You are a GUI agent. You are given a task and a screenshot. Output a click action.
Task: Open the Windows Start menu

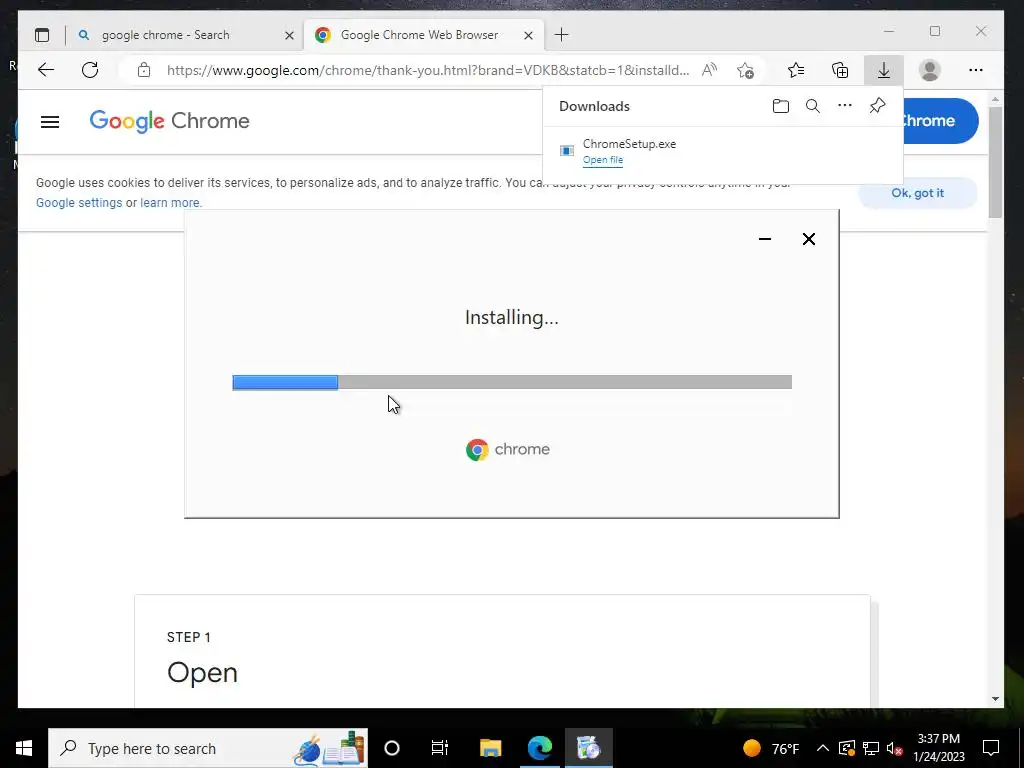coord(24,748)
